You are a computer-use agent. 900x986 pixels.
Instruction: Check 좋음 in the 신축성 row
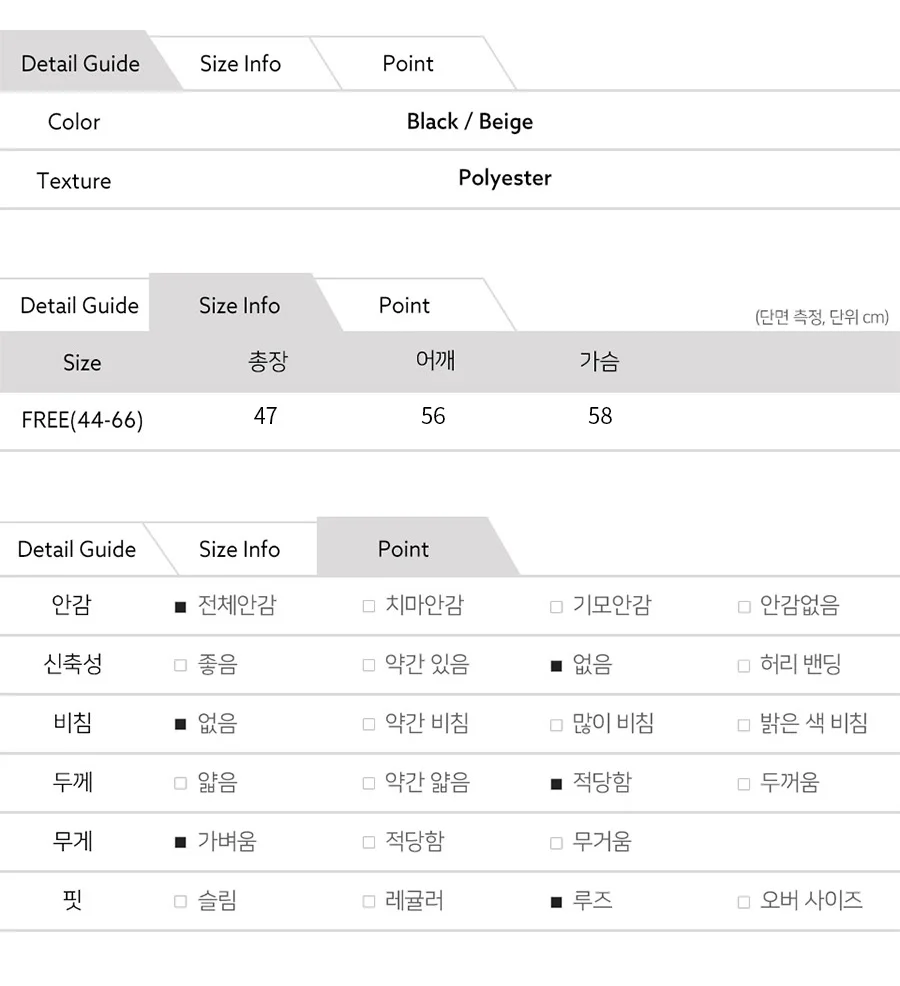coord(181,665)
